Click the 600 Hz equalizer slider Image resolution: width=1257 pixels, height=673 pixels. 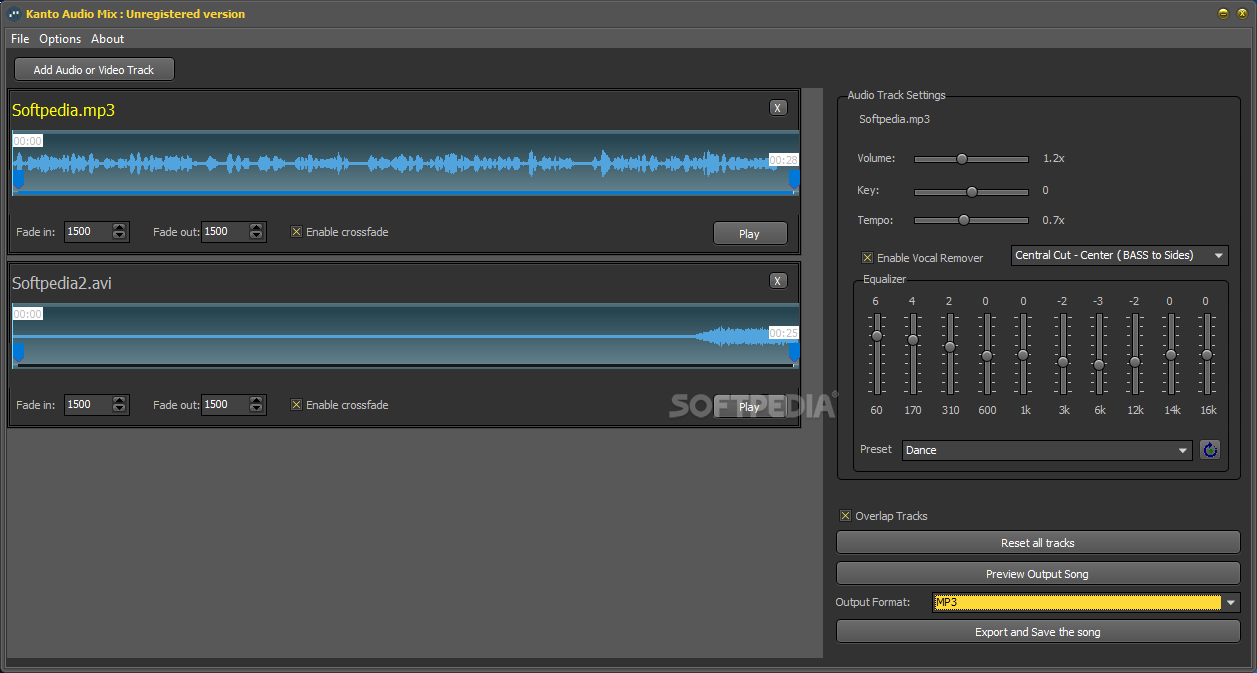click(986, 354)
